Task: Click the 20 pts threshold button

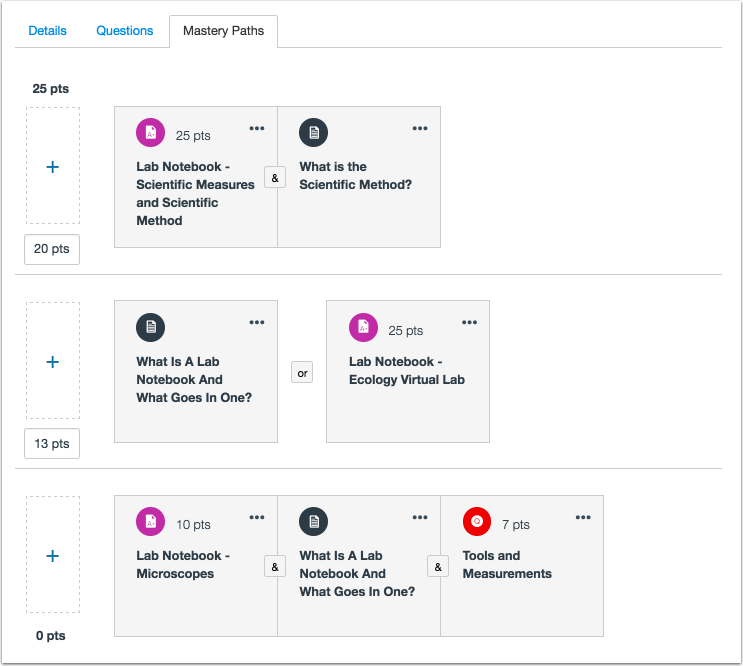Action: (x=52, y=249)
